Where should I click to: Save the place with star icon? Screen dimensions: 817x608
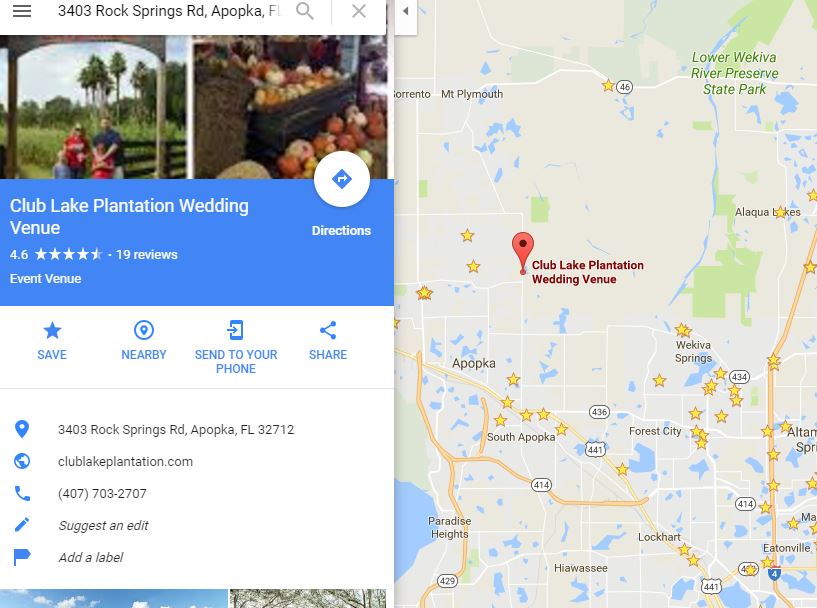coord(52,341)
